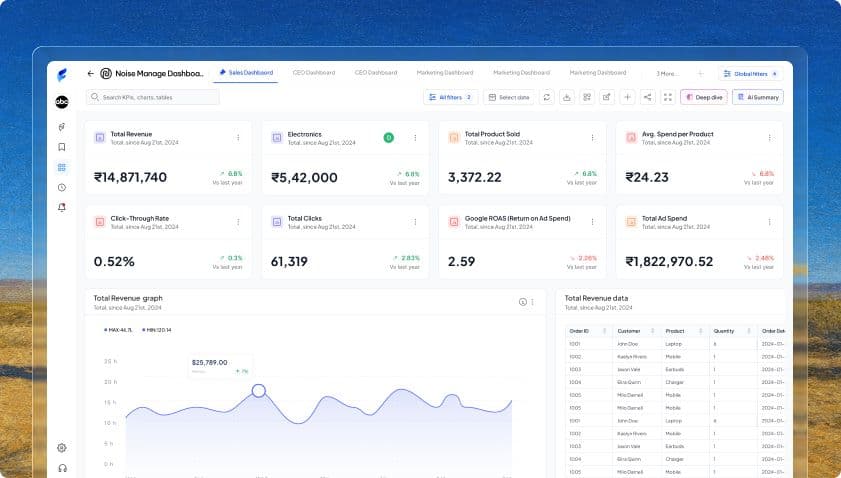Switch to the Sales Dashboard tab

click(246, 72)
